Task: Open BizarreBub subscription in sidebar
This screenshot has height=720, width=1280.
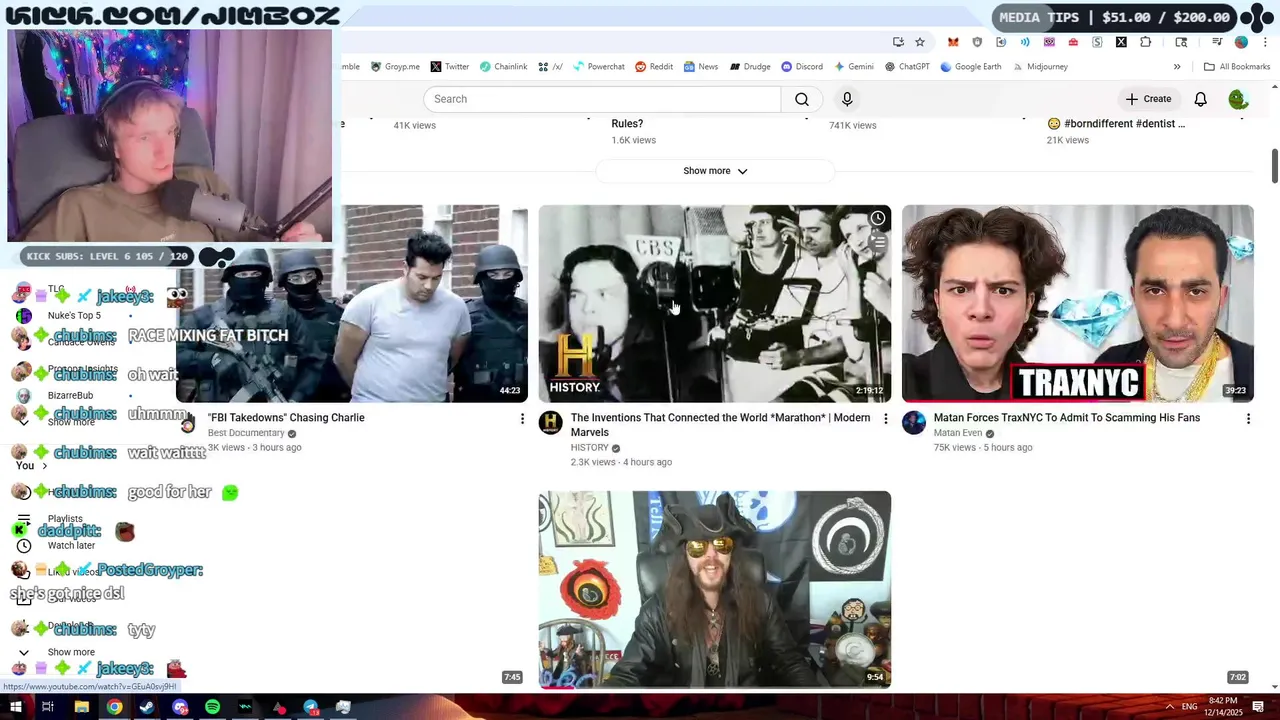Action: [x=70, y=396]
